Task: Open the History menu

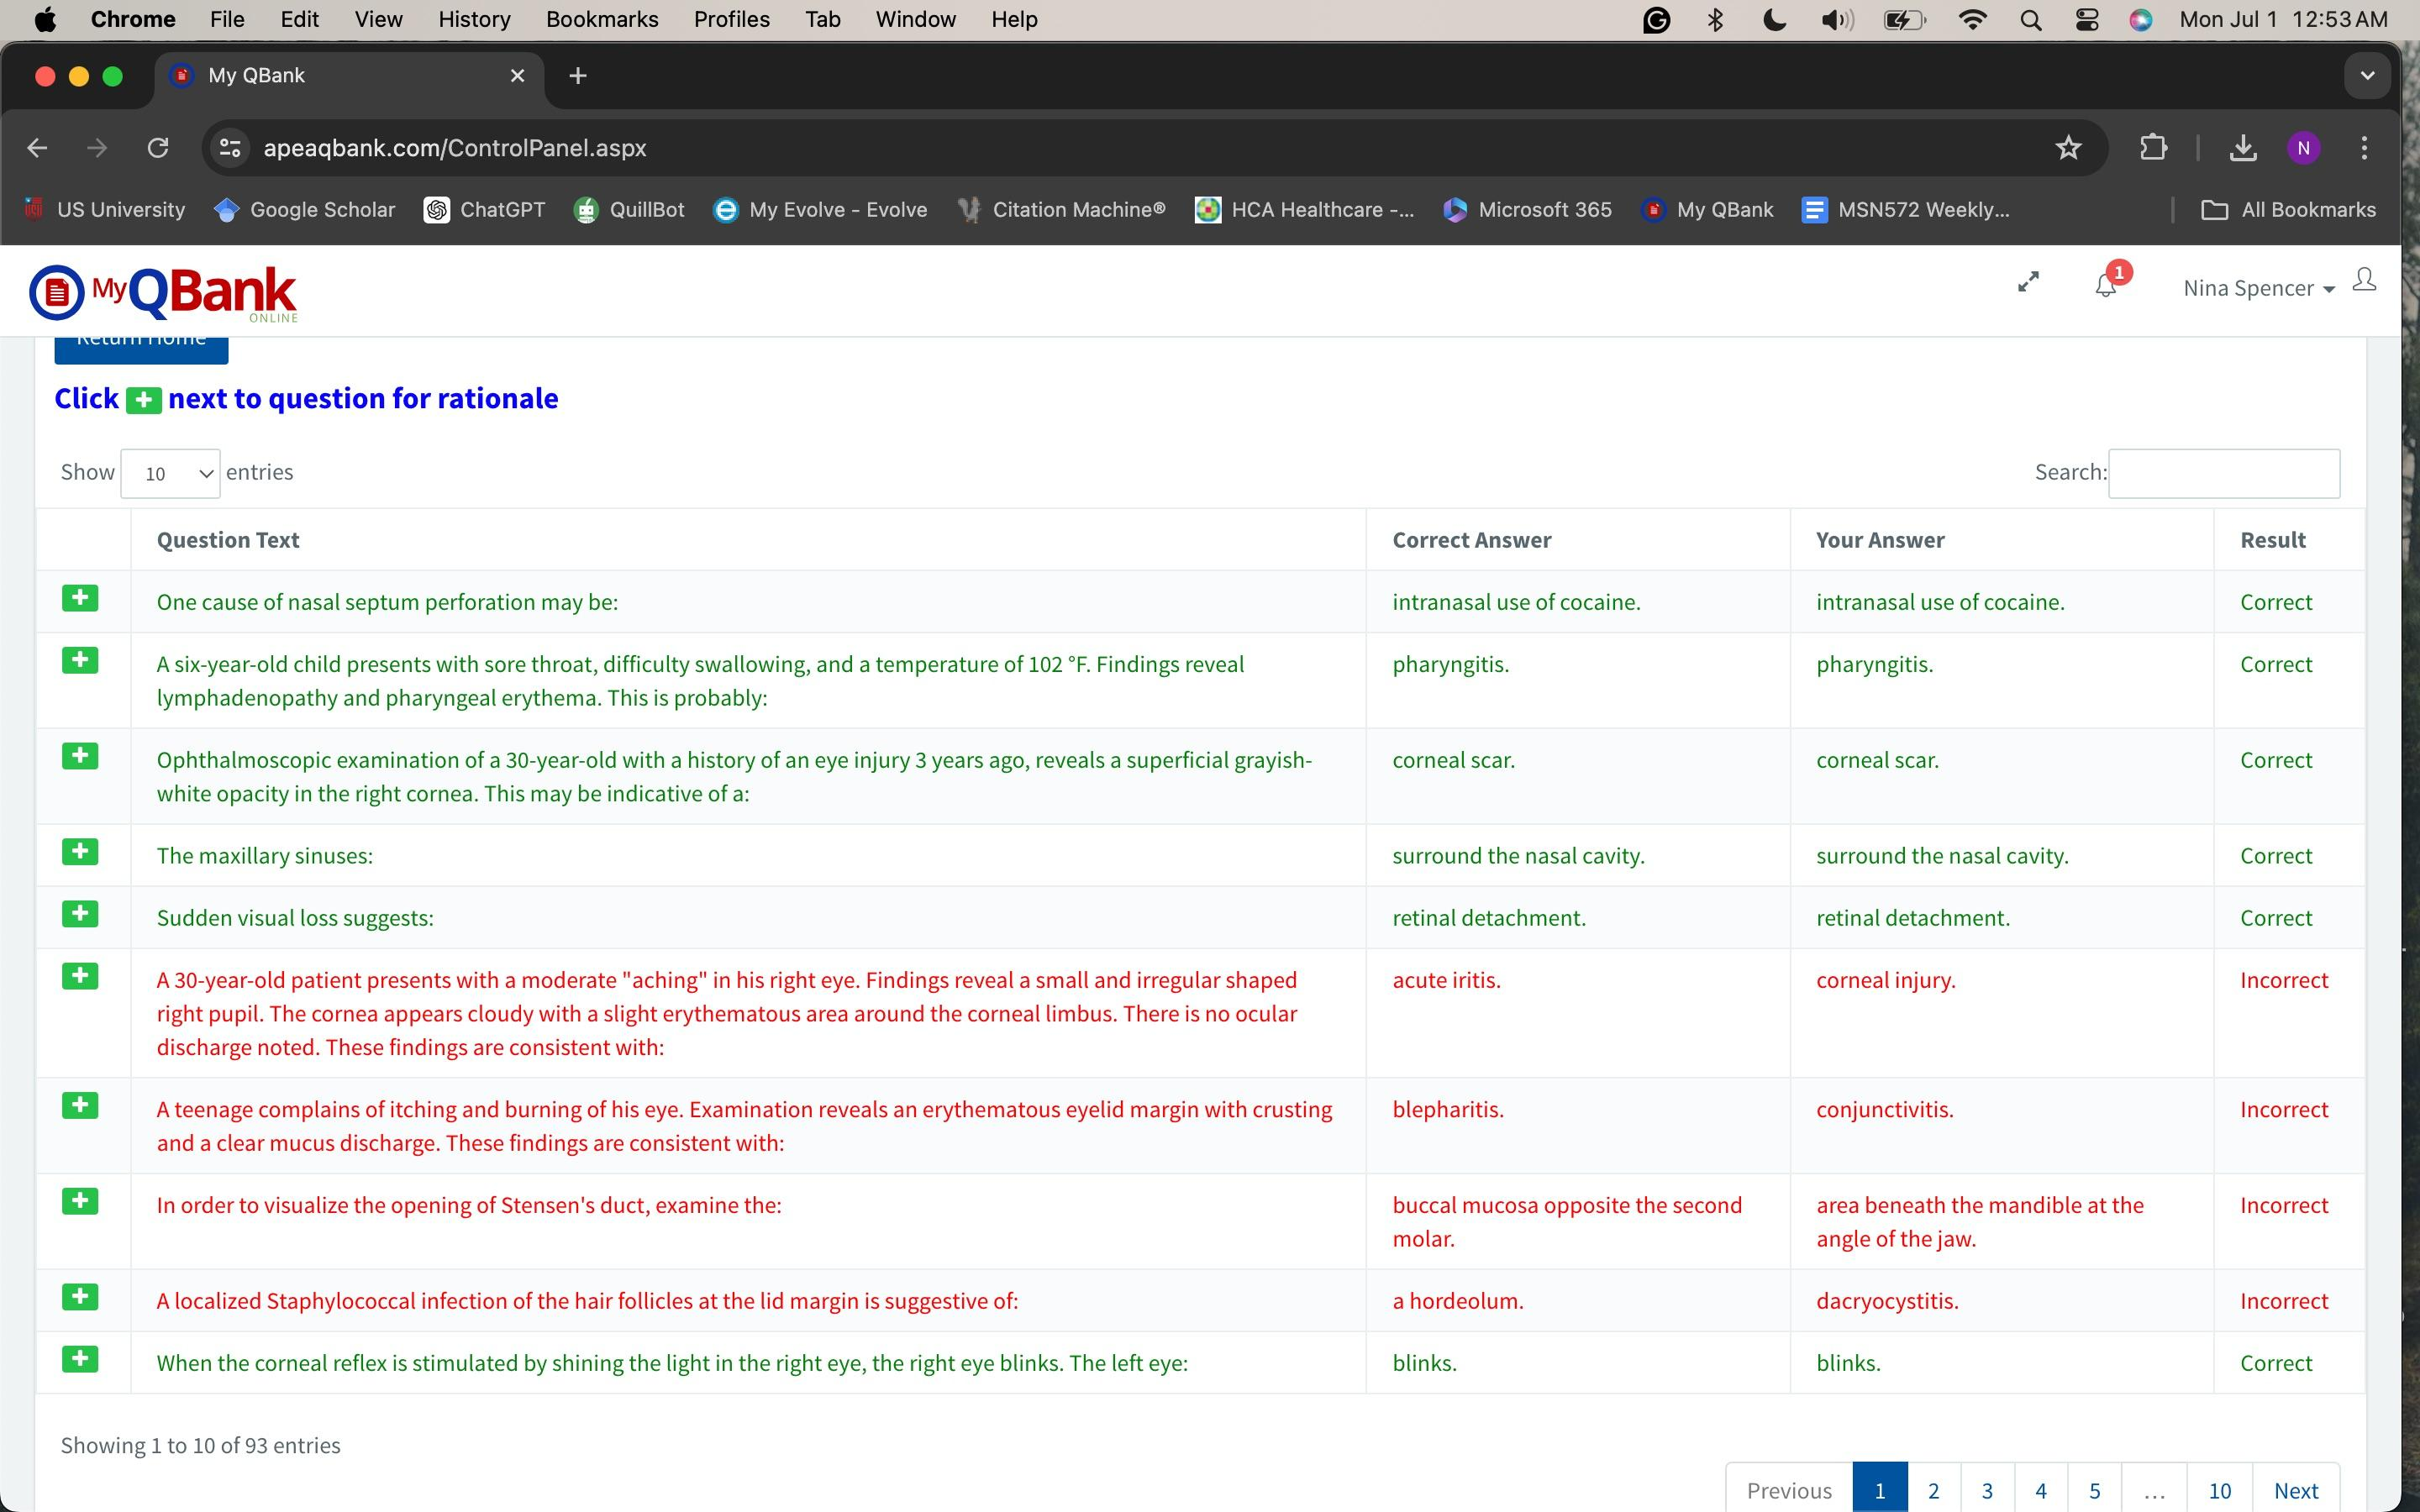Action: point(474,20)
